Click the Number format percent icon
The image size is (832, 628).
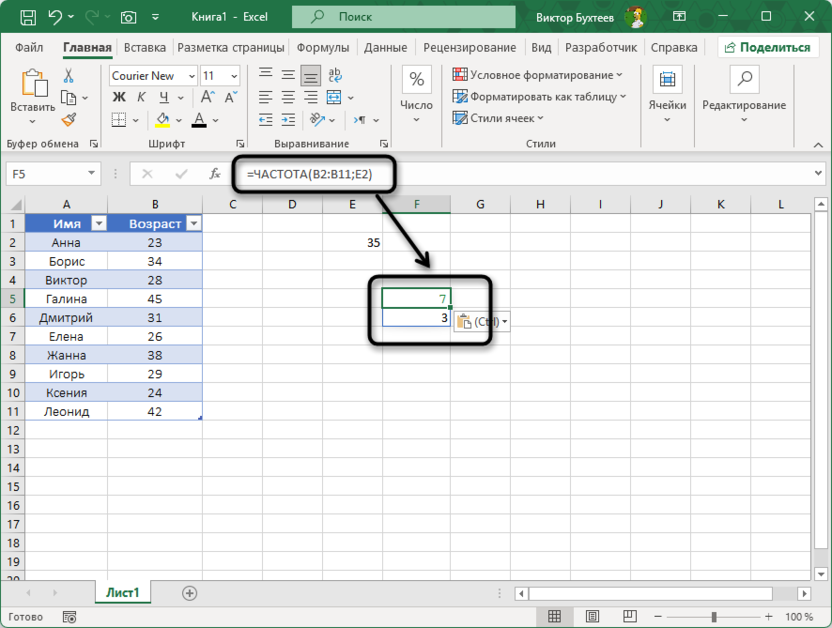tap(416, 81)
